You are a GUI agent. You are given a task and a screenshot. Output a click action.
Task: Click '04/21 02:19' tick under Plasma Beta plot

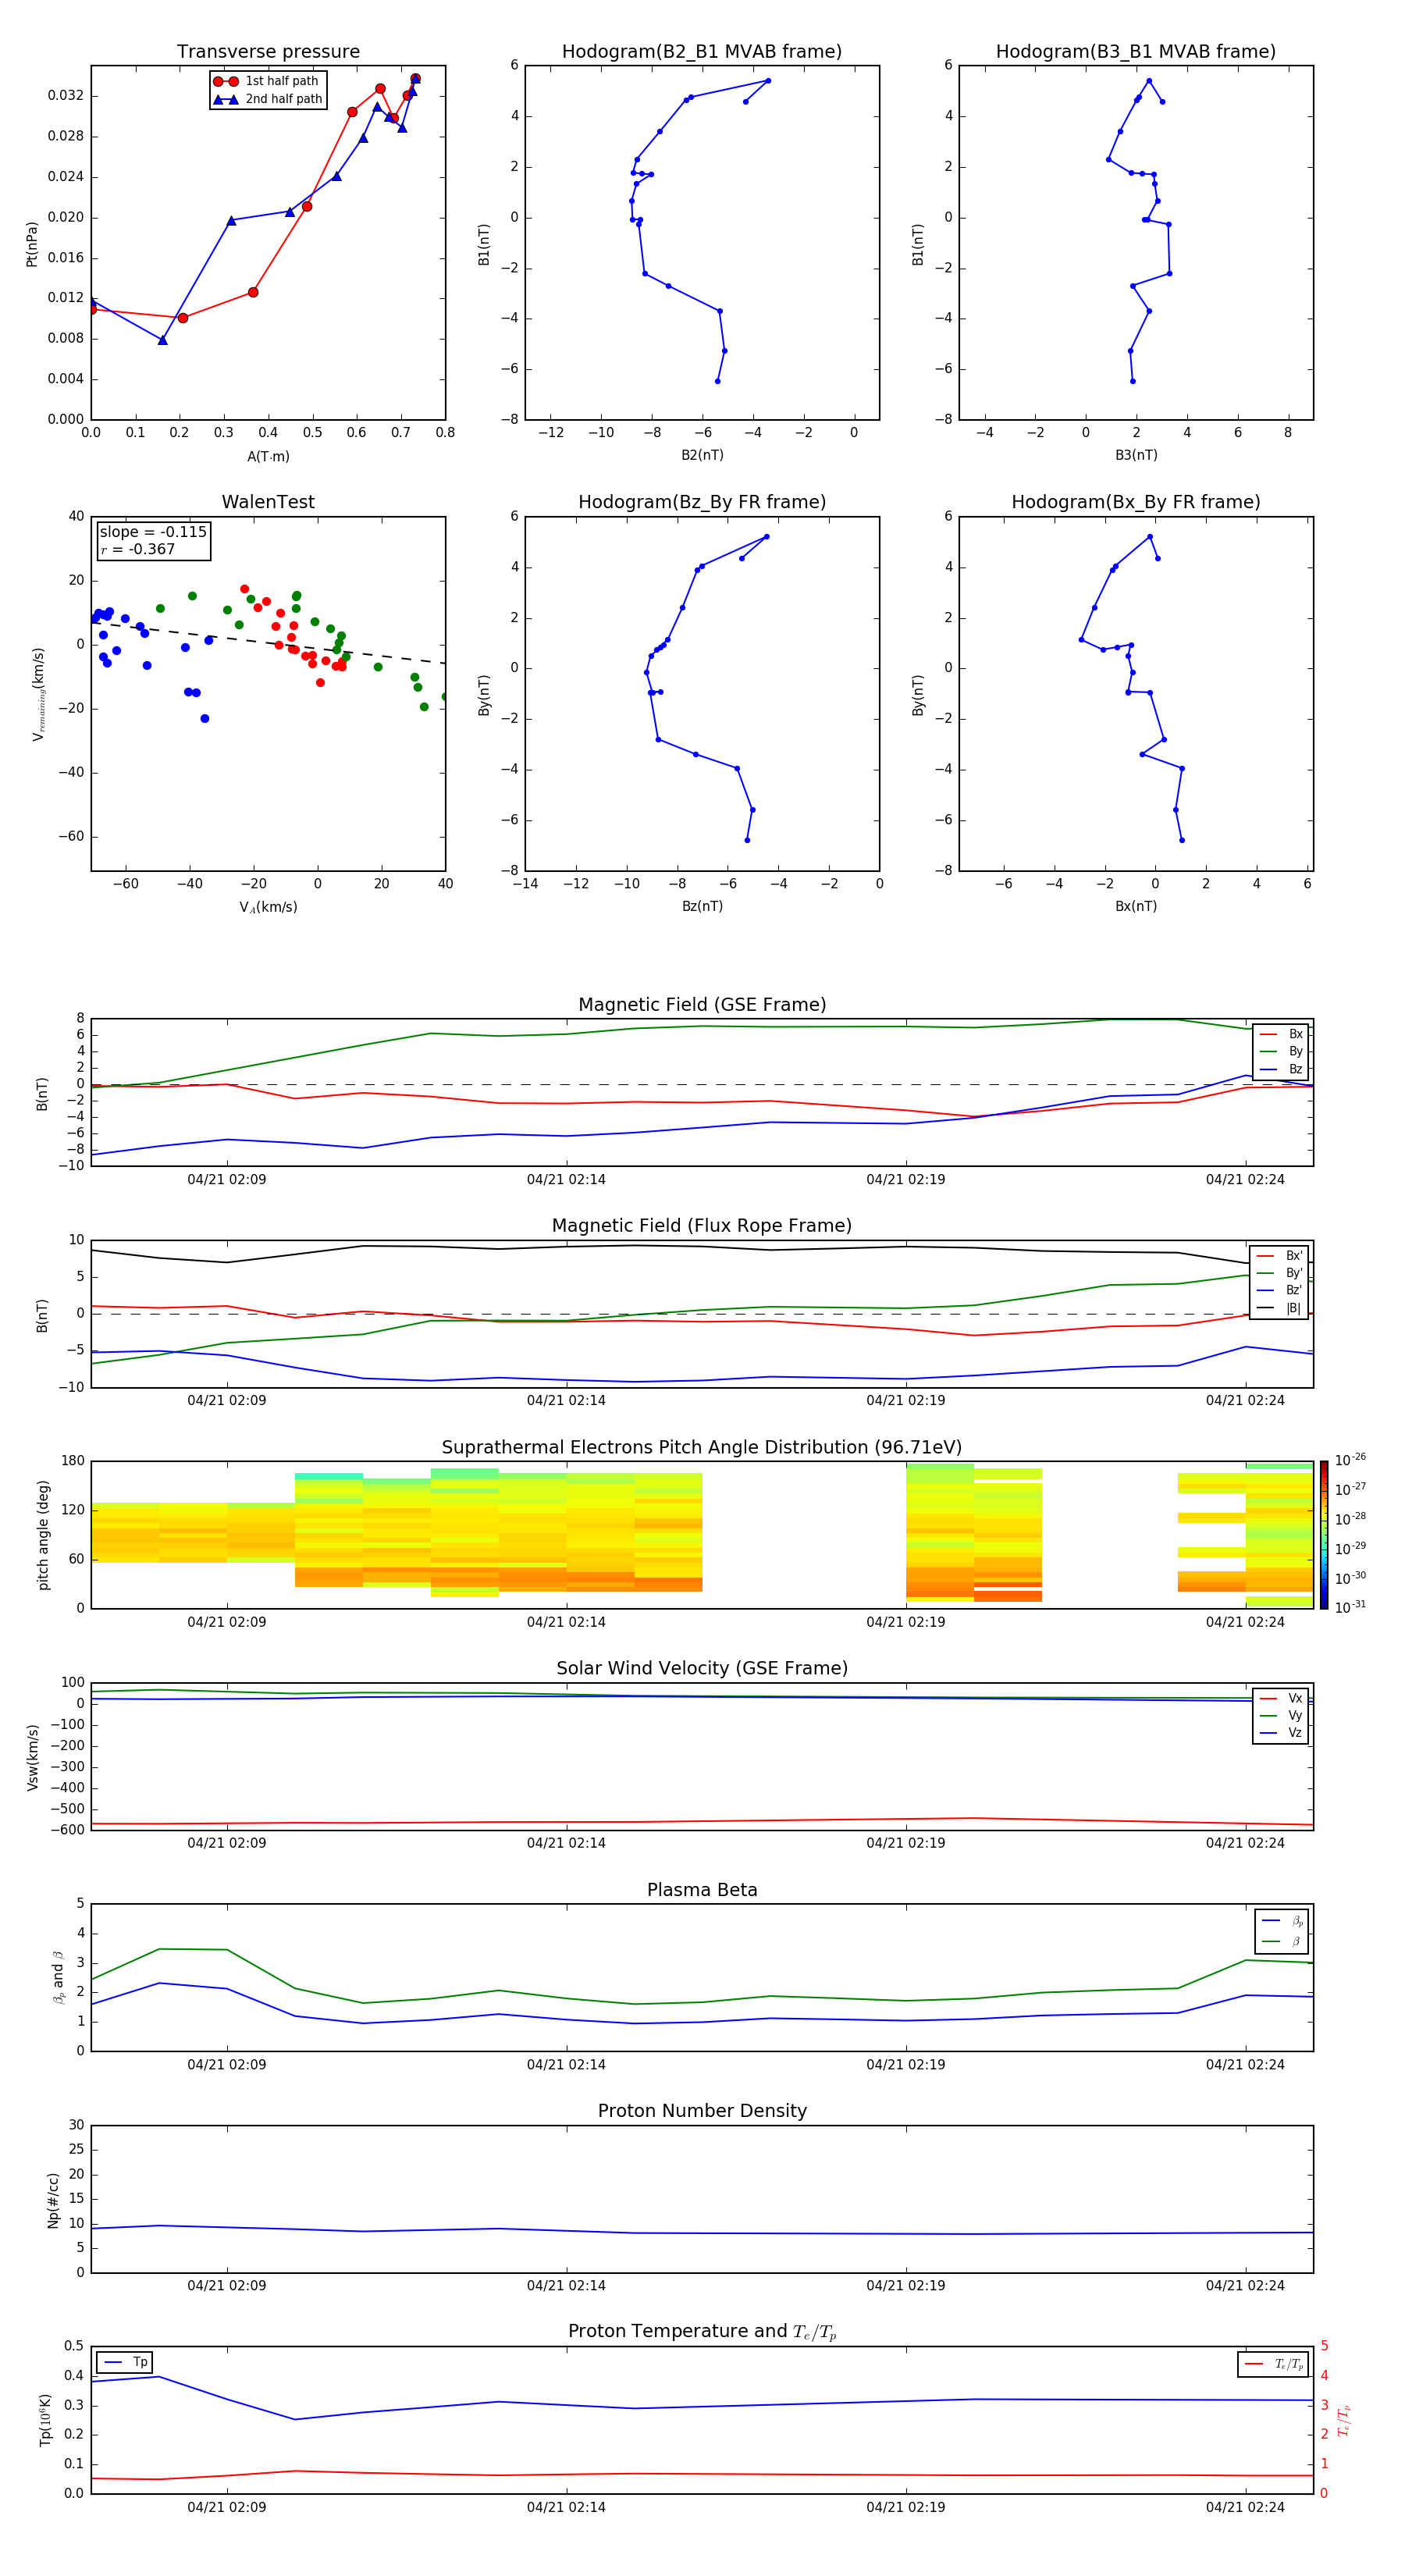906,2065
